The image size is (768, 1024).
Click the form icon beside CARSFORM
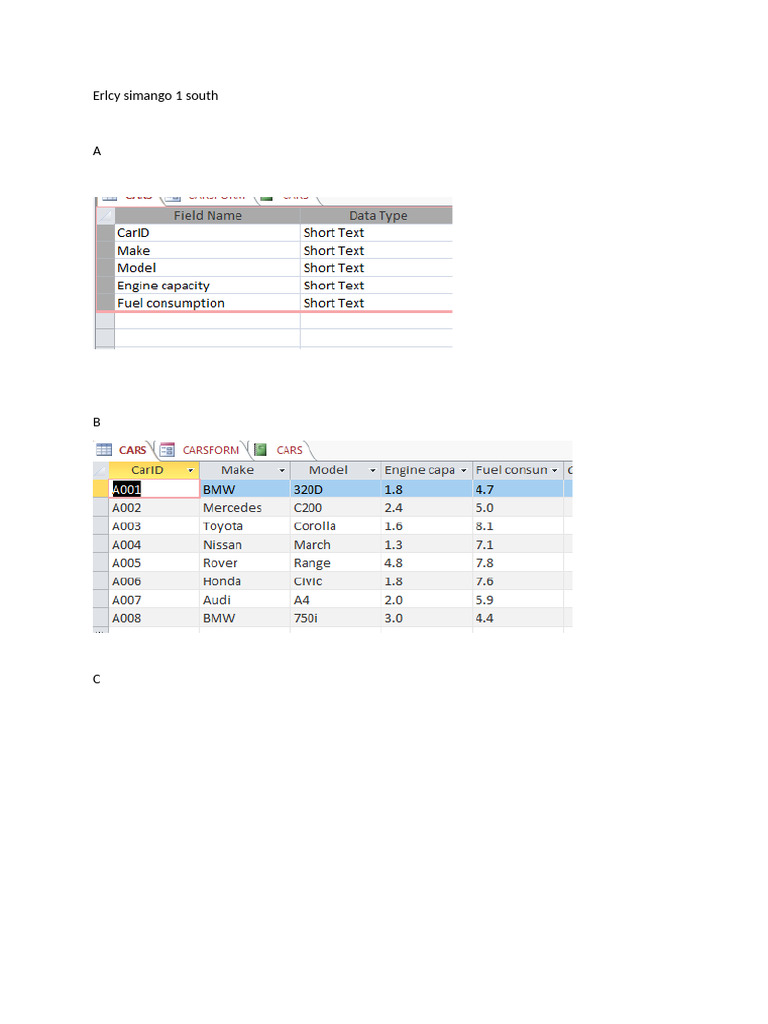[x=167, y=449]
